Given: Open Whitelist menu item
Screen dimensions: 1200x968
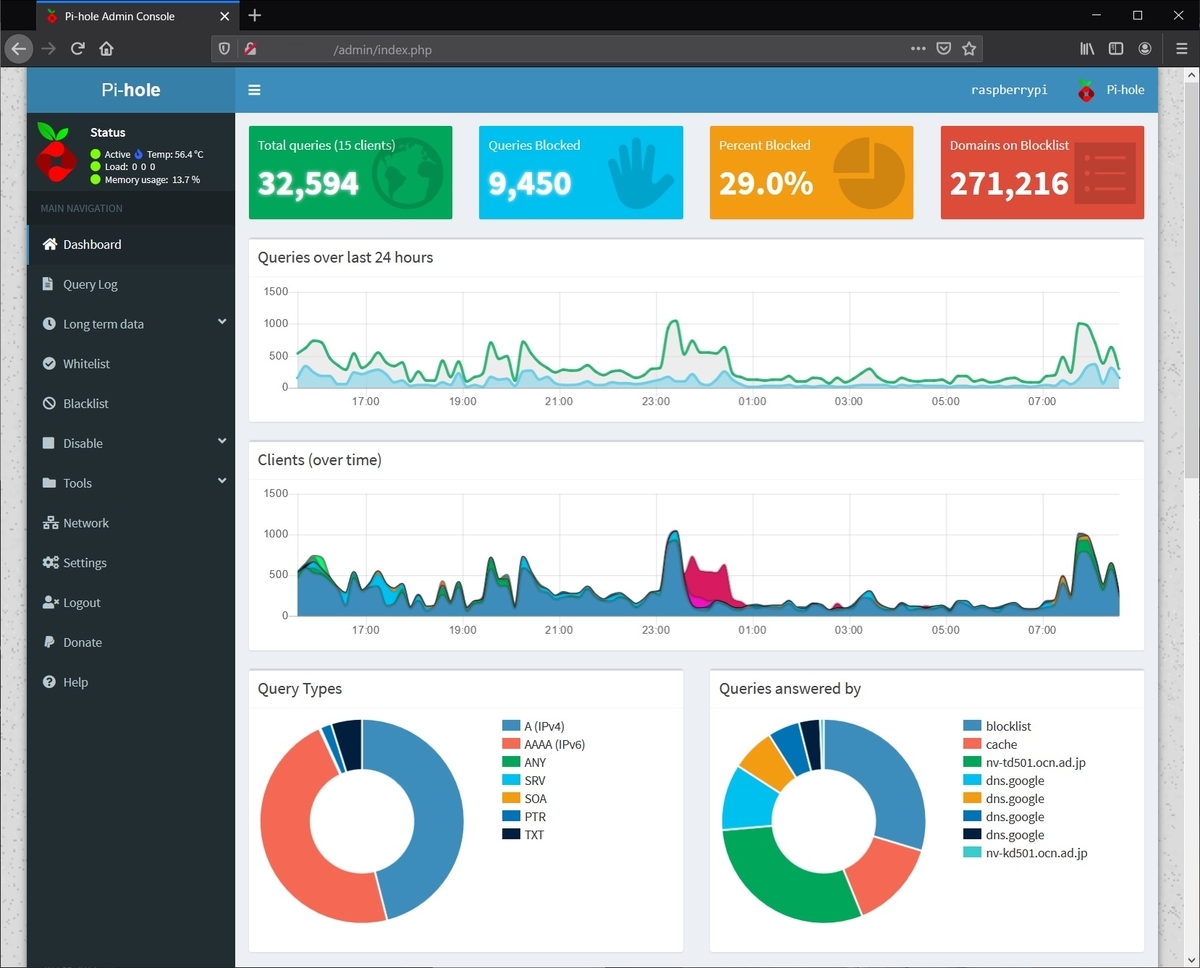Looking at the screenshot, I should pos(131,364).
